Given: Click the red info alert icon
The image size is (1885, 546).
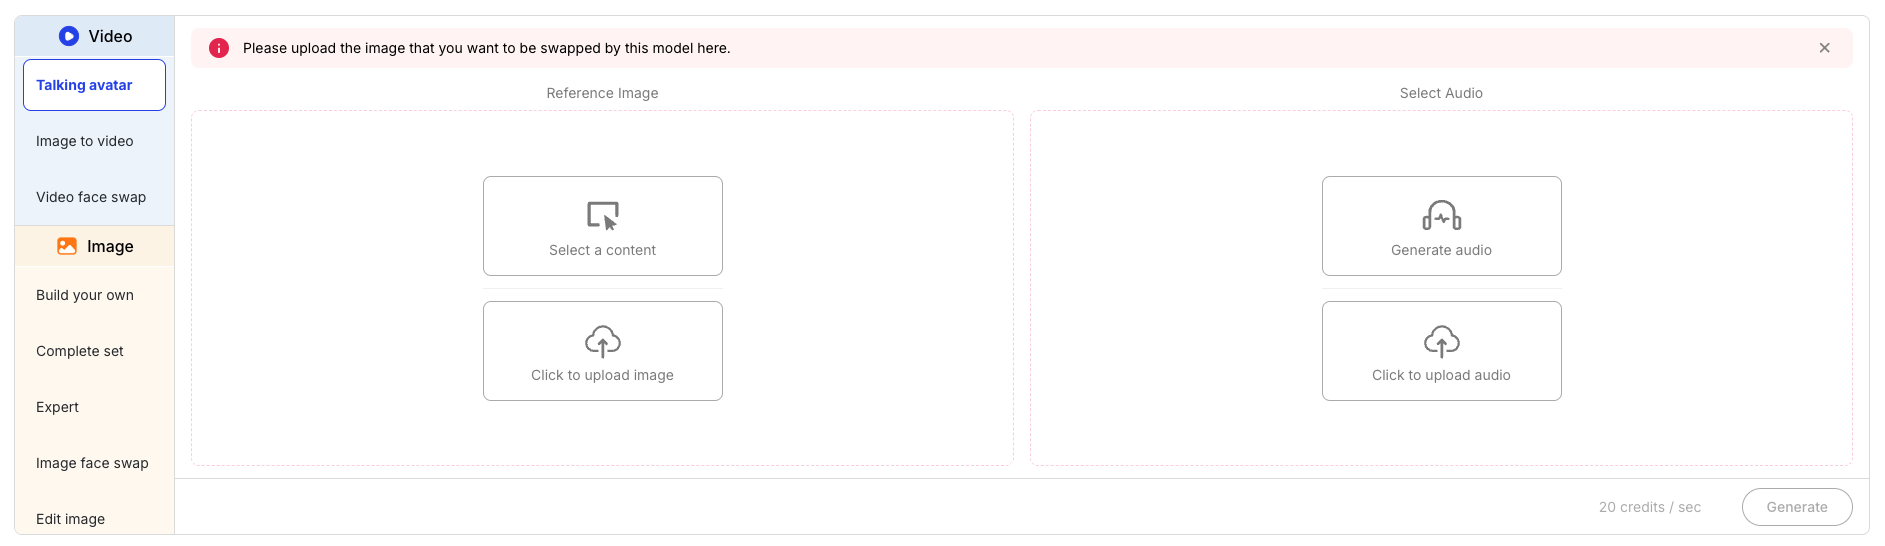Looking at the screenshot, I should [x=219, y=48].
